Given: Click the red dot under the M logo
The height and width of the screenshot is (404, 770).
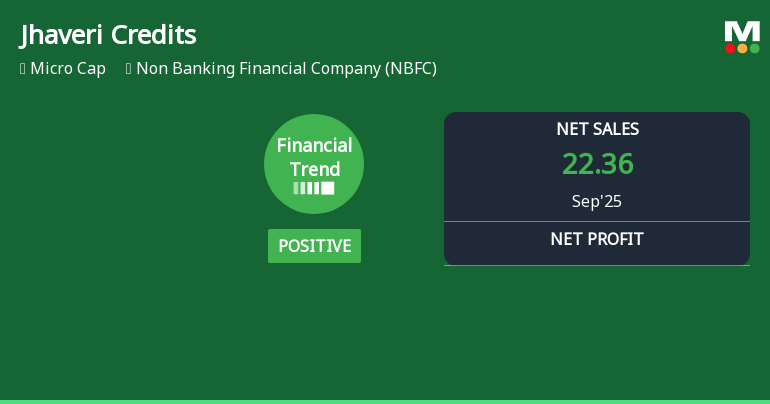Looking at the screenshot, I should 730,48.
